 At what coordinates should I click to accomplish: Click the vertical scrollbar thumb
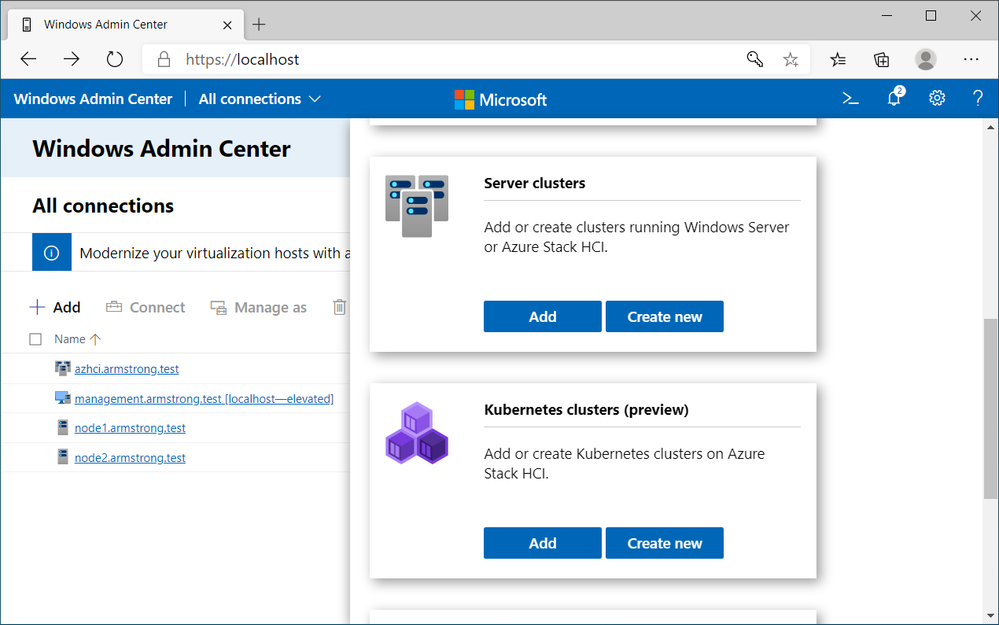[x=991, y=408]
